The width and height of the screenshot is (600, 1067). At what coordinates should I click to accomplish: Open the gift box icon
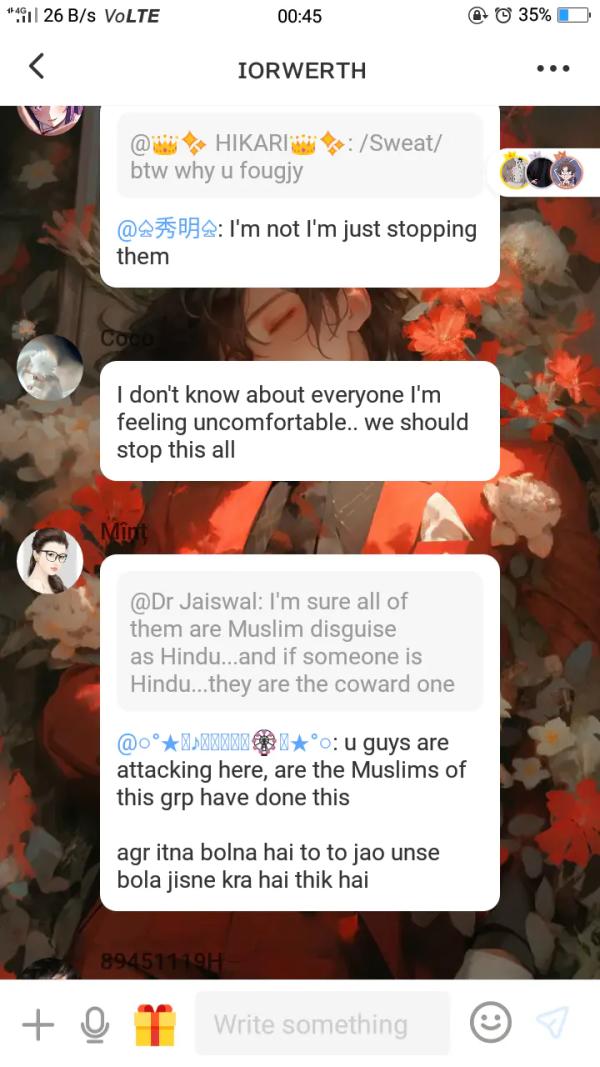click(155, 1024)
